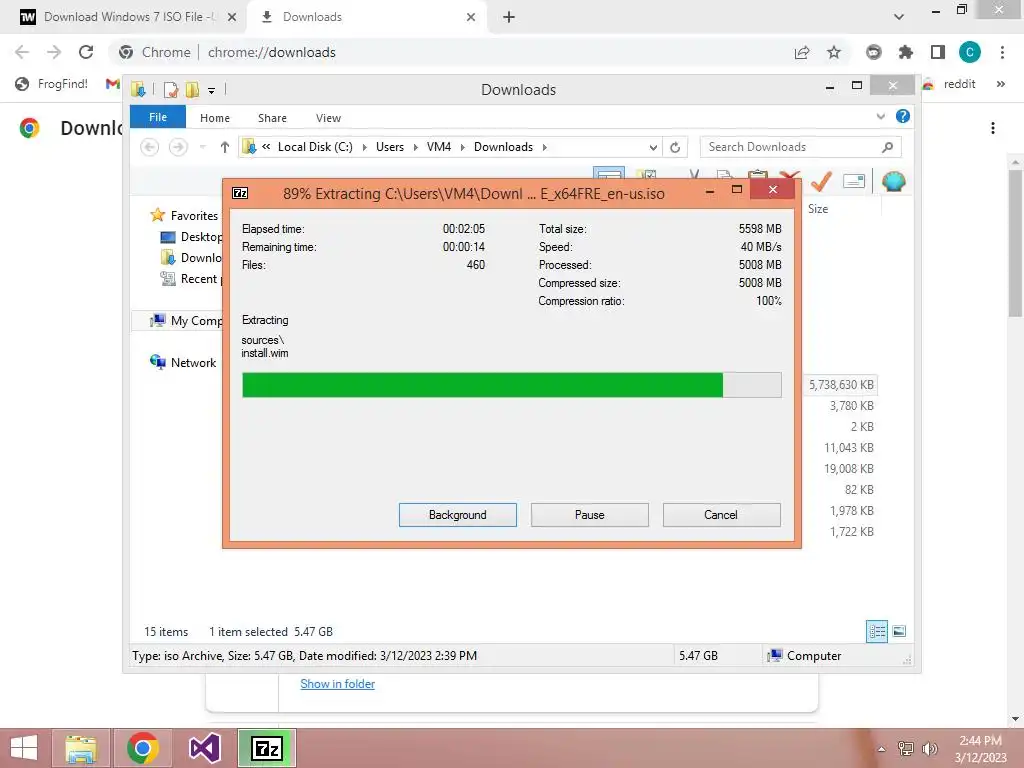Open FrogFind! bookmark

pos(52,84)
